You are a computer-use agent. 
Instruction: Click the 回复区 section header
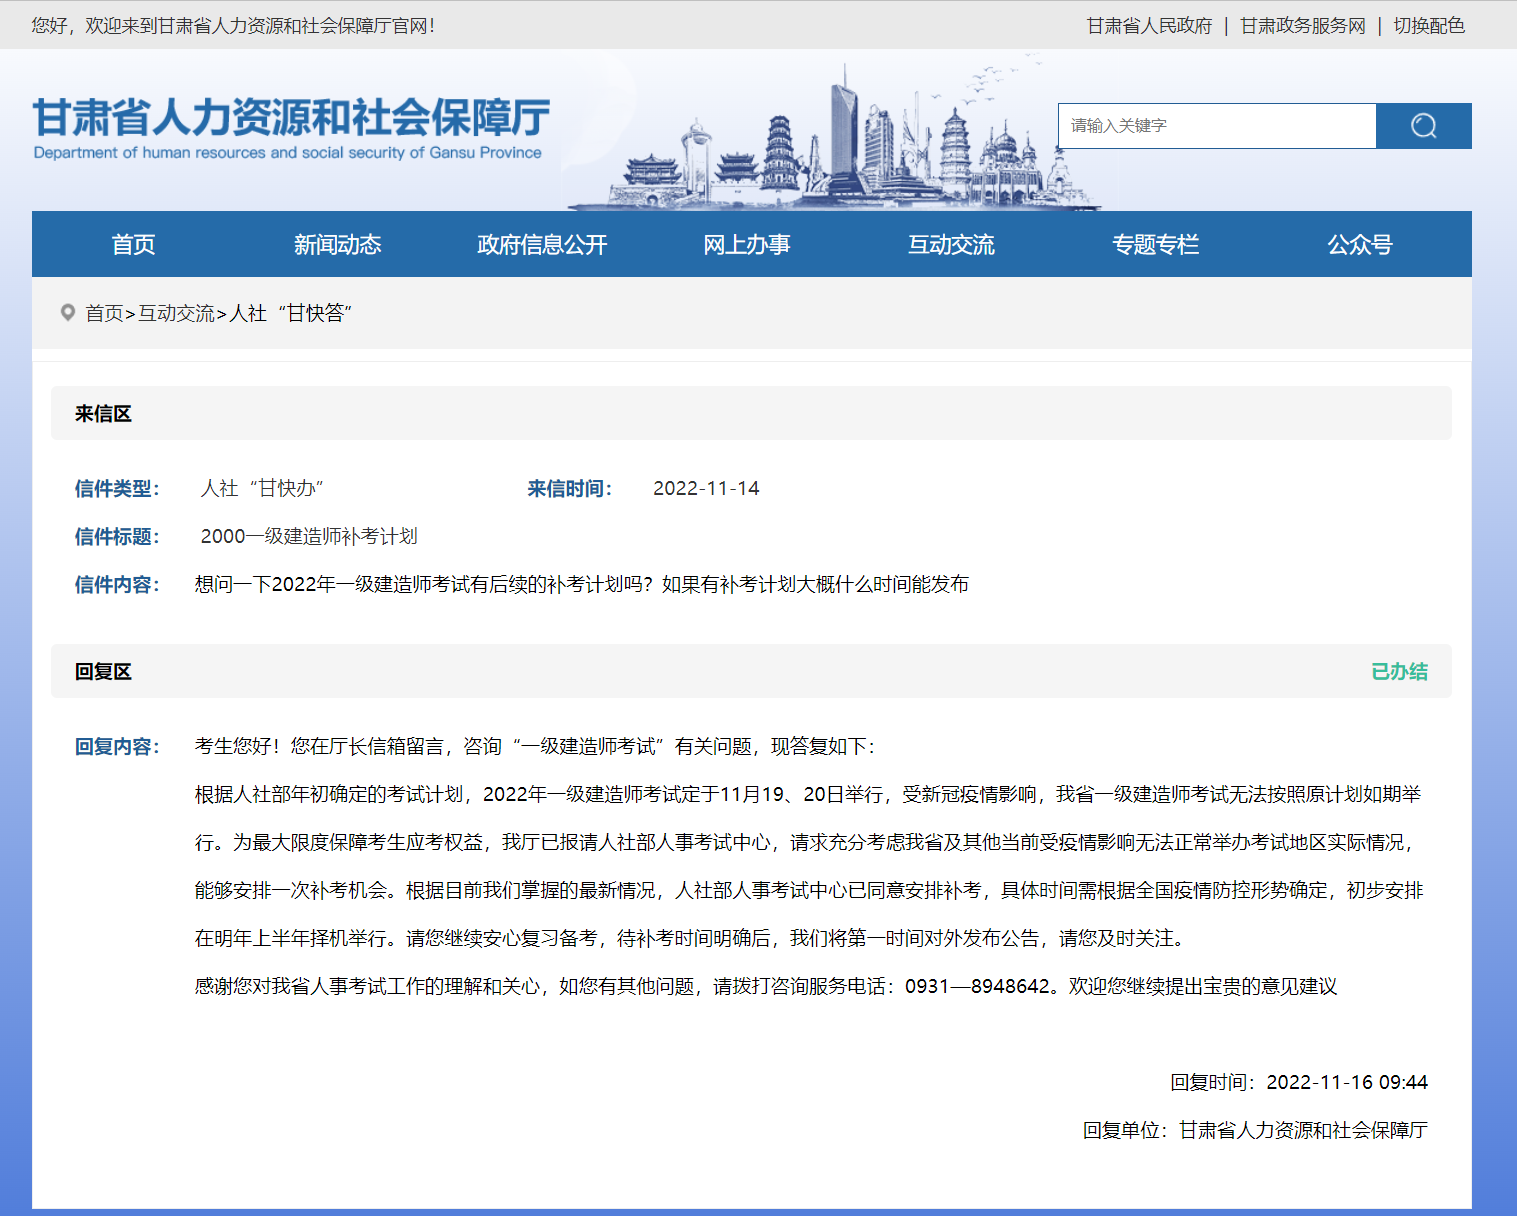(x=751, y=671)
